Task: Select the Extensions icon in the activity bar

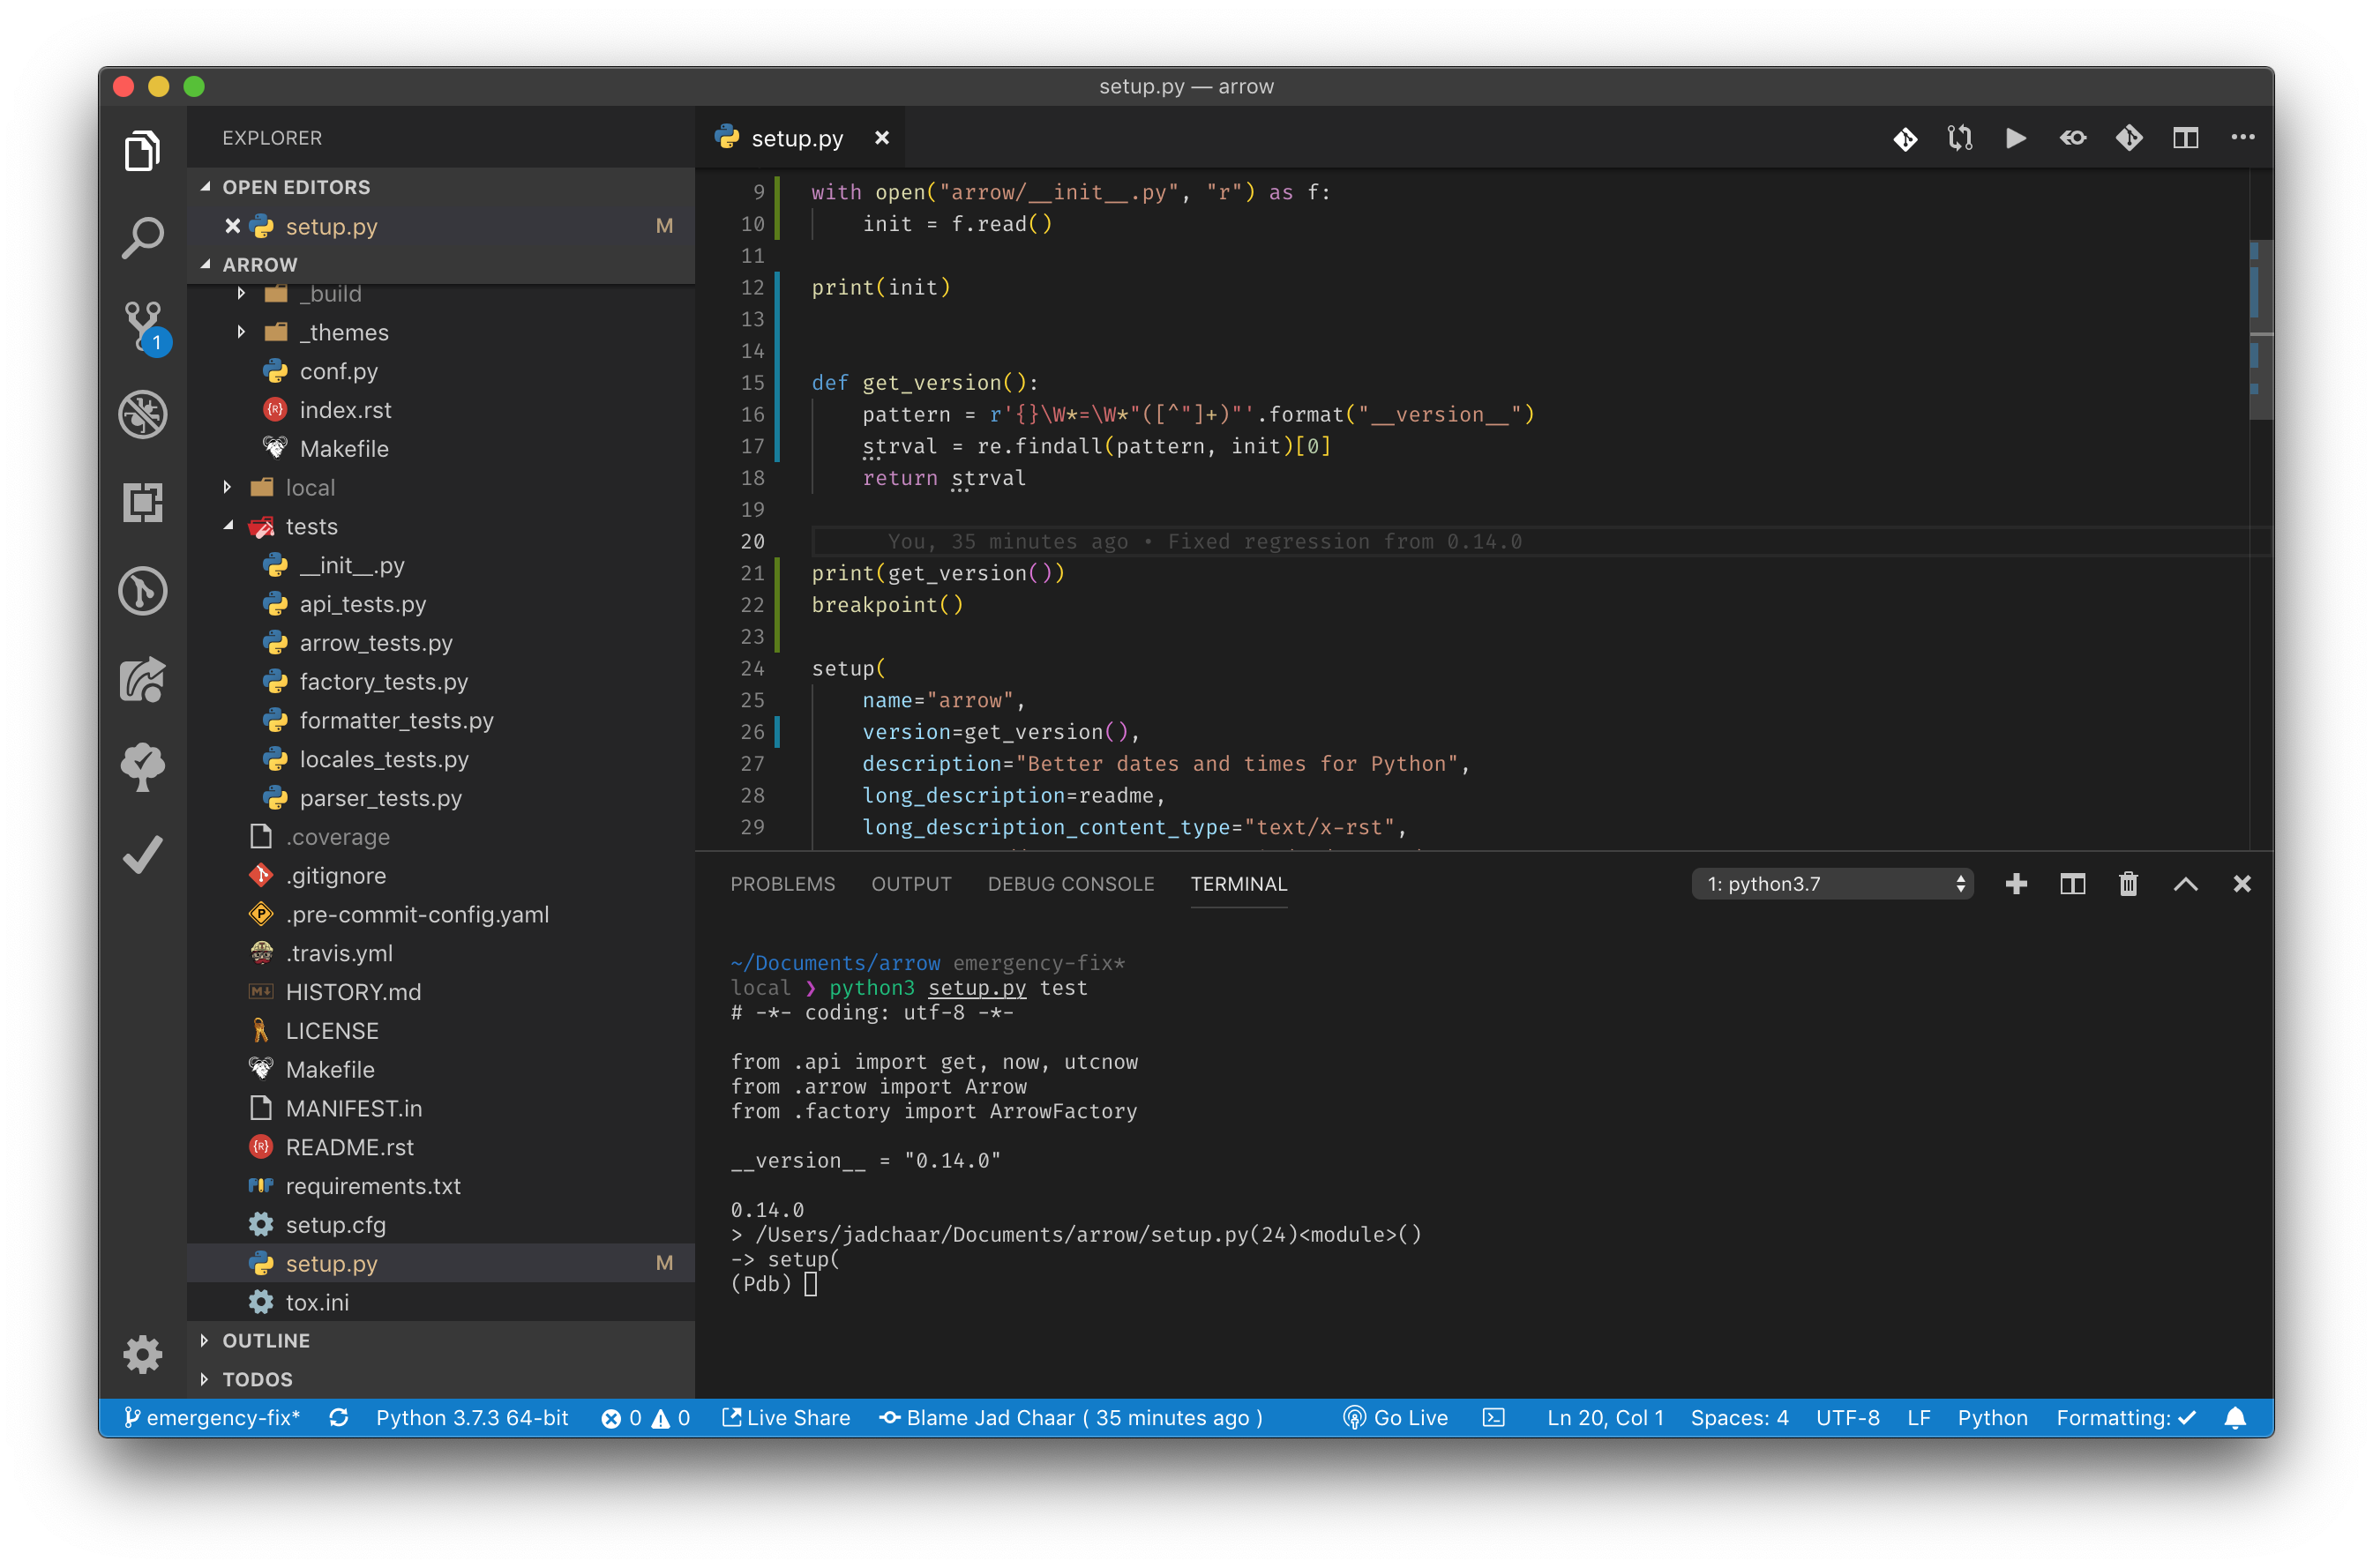Action: click(x=143, y=503)
